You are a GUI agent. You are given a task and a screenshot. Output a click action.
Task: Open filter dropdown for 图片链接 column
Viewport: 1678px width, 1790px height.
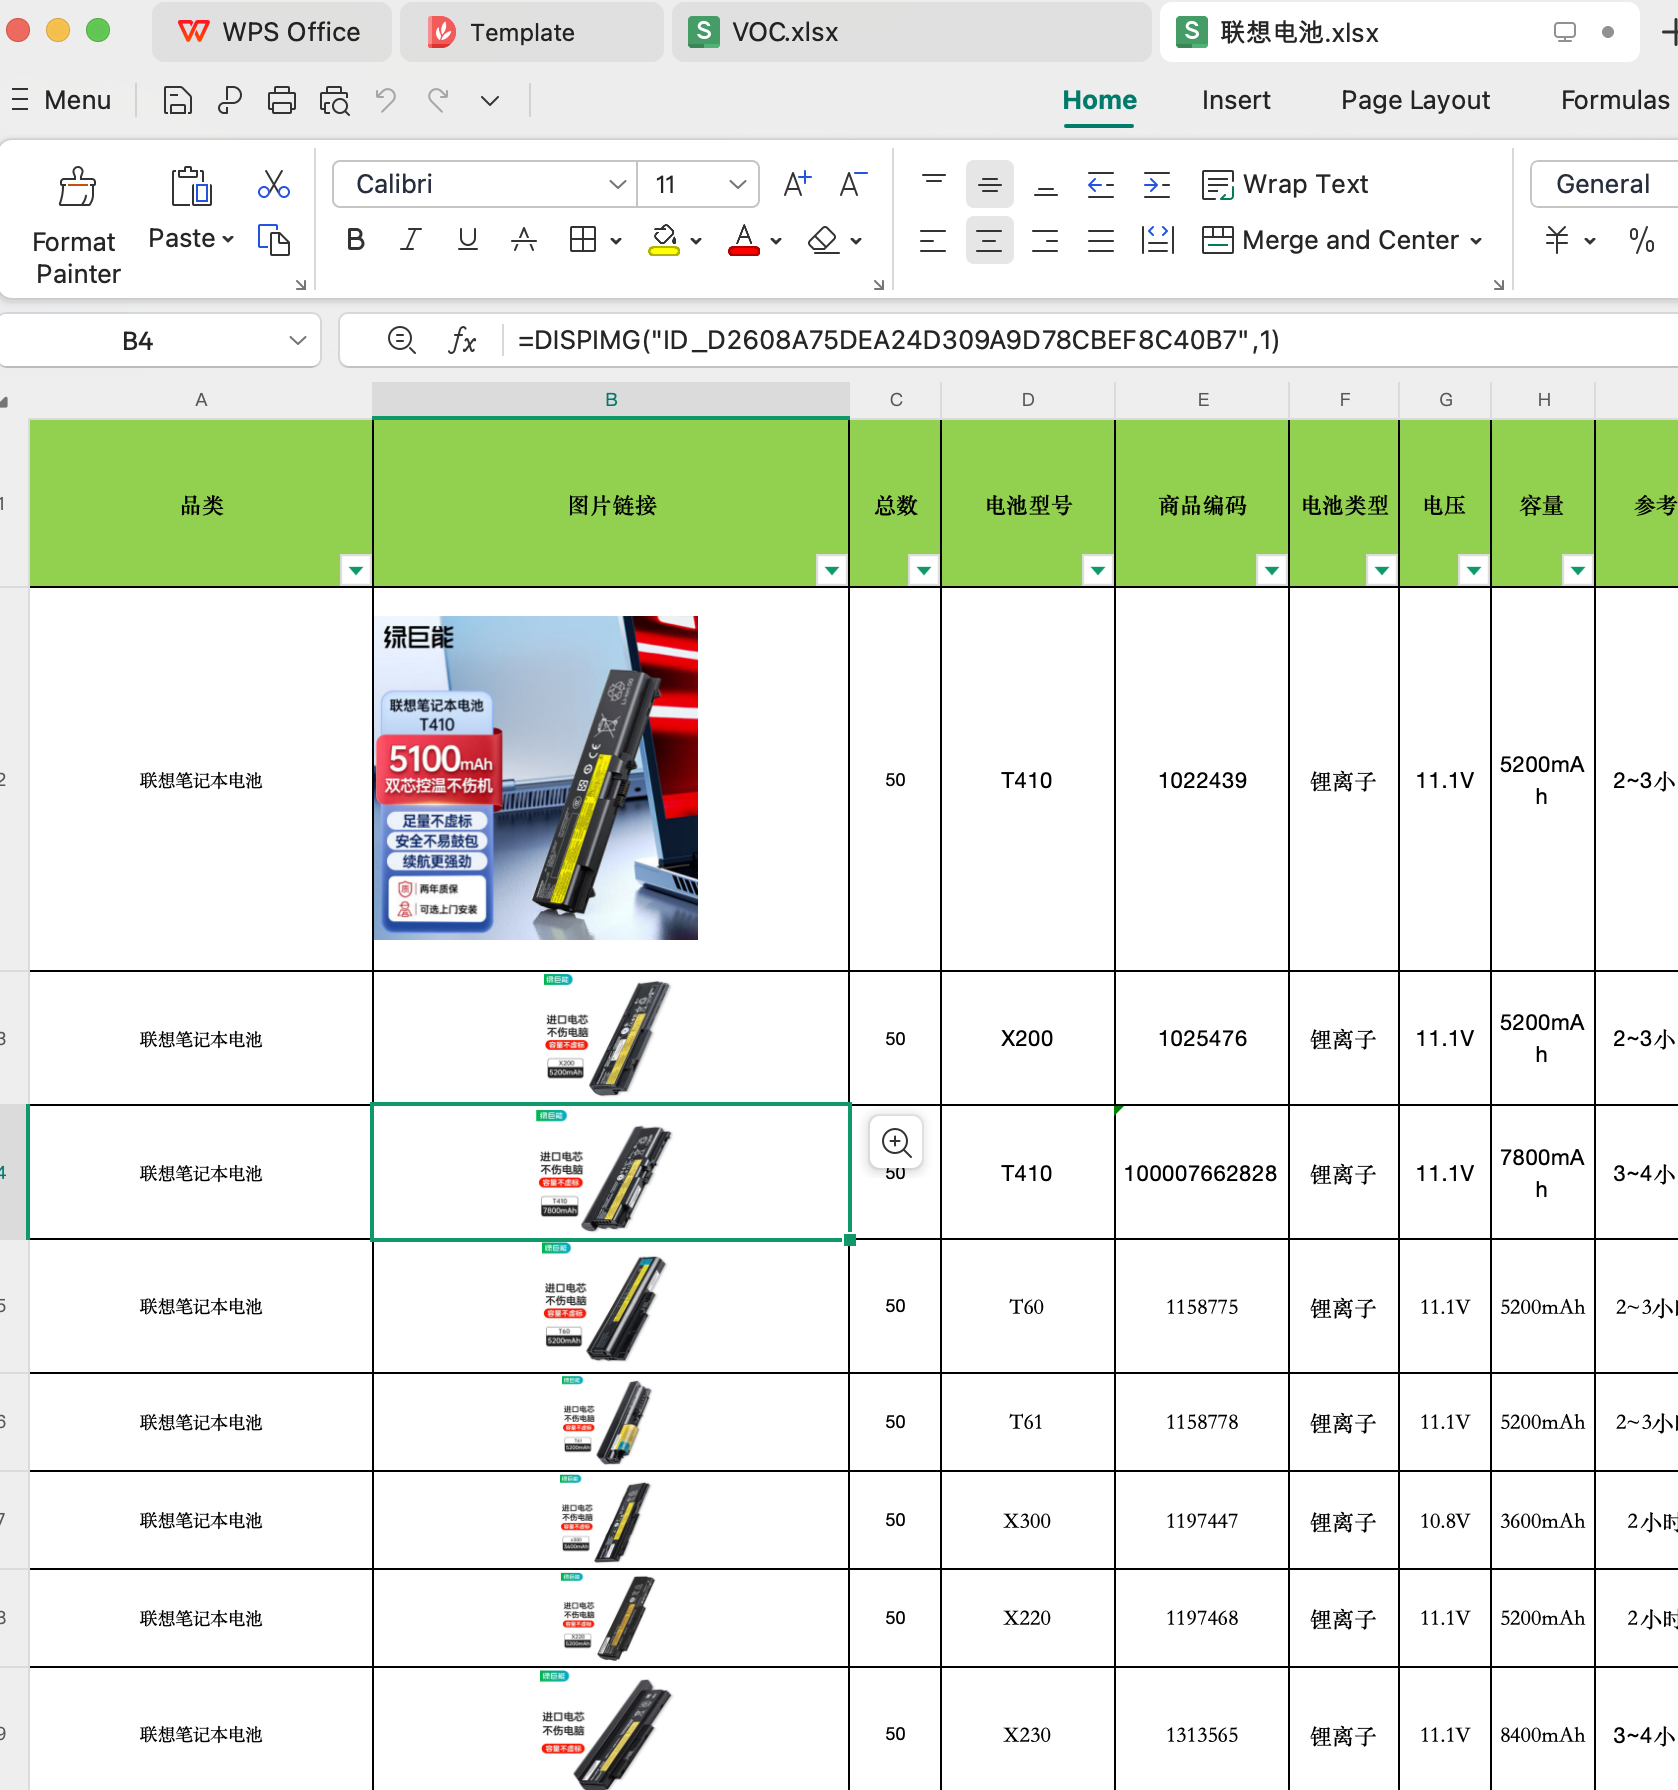(832, 570)
